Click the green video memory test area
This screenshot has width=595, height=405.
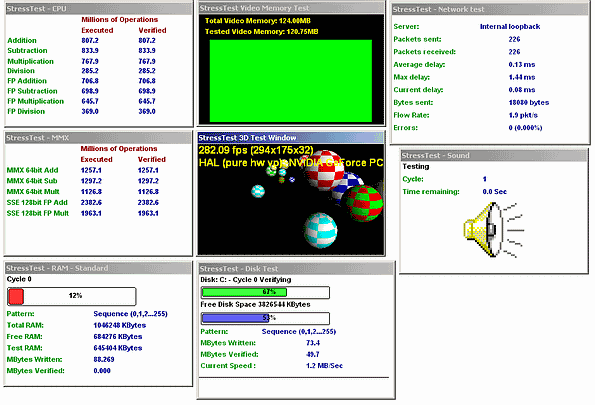(291, 81)
